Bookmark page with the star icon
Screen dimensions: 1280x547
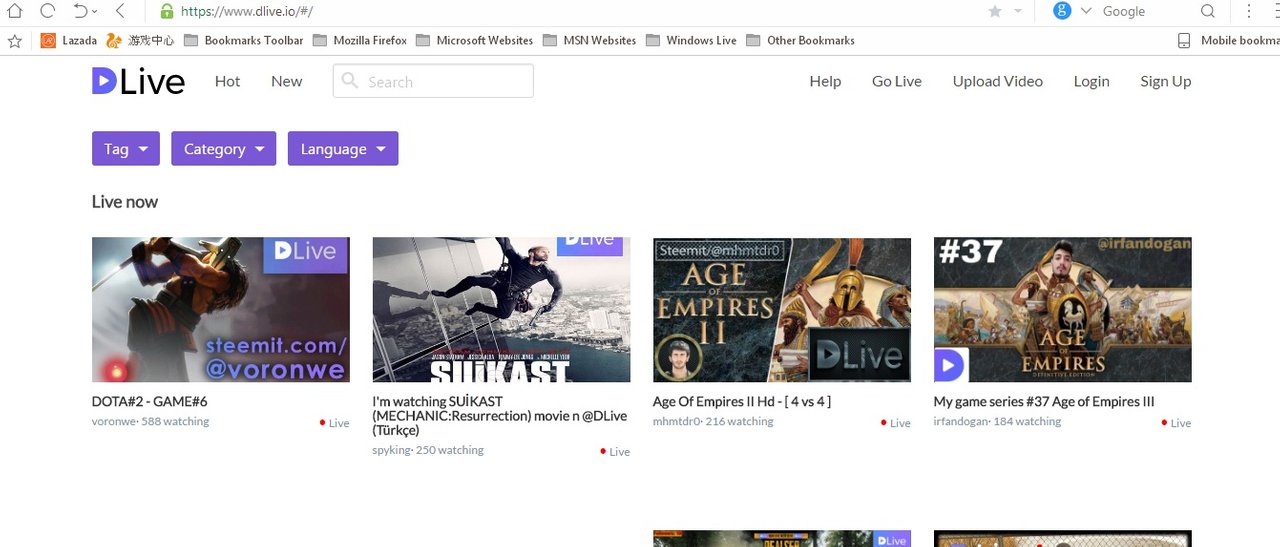coord(995,11)
